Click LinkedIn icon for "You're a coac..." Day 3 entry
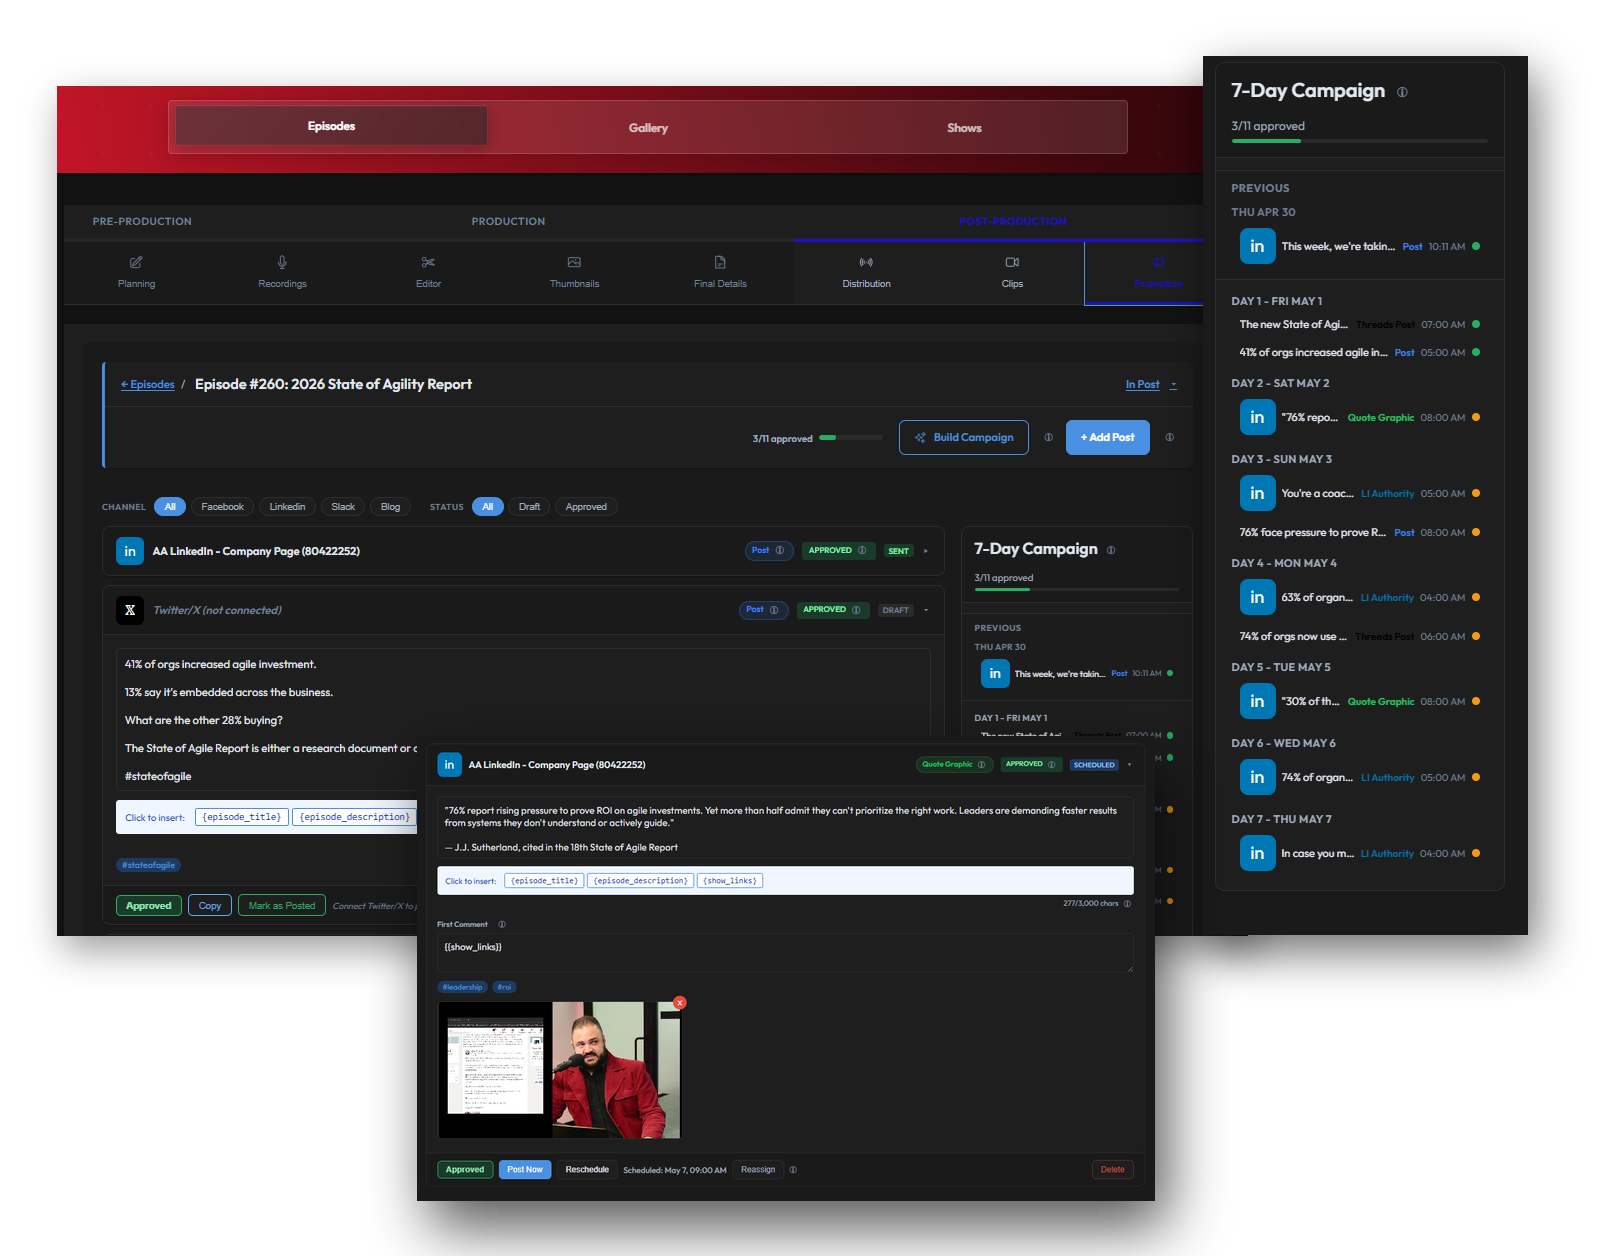Image resolution: width=1610 pixels, height=1256 pixels. tap(1258, 493)
